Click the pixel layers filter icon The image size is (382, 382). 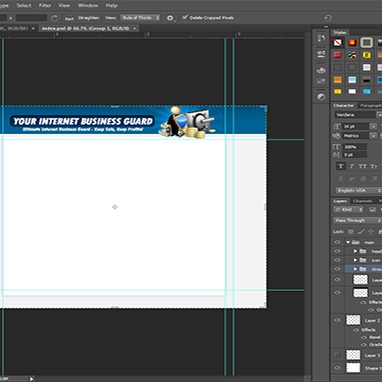click(x=372, y=210)
